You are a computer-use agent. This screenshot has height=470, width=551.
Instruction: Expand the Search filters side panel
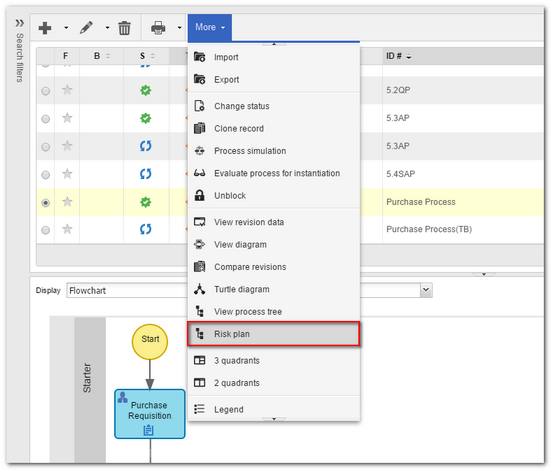pos(20,23)
